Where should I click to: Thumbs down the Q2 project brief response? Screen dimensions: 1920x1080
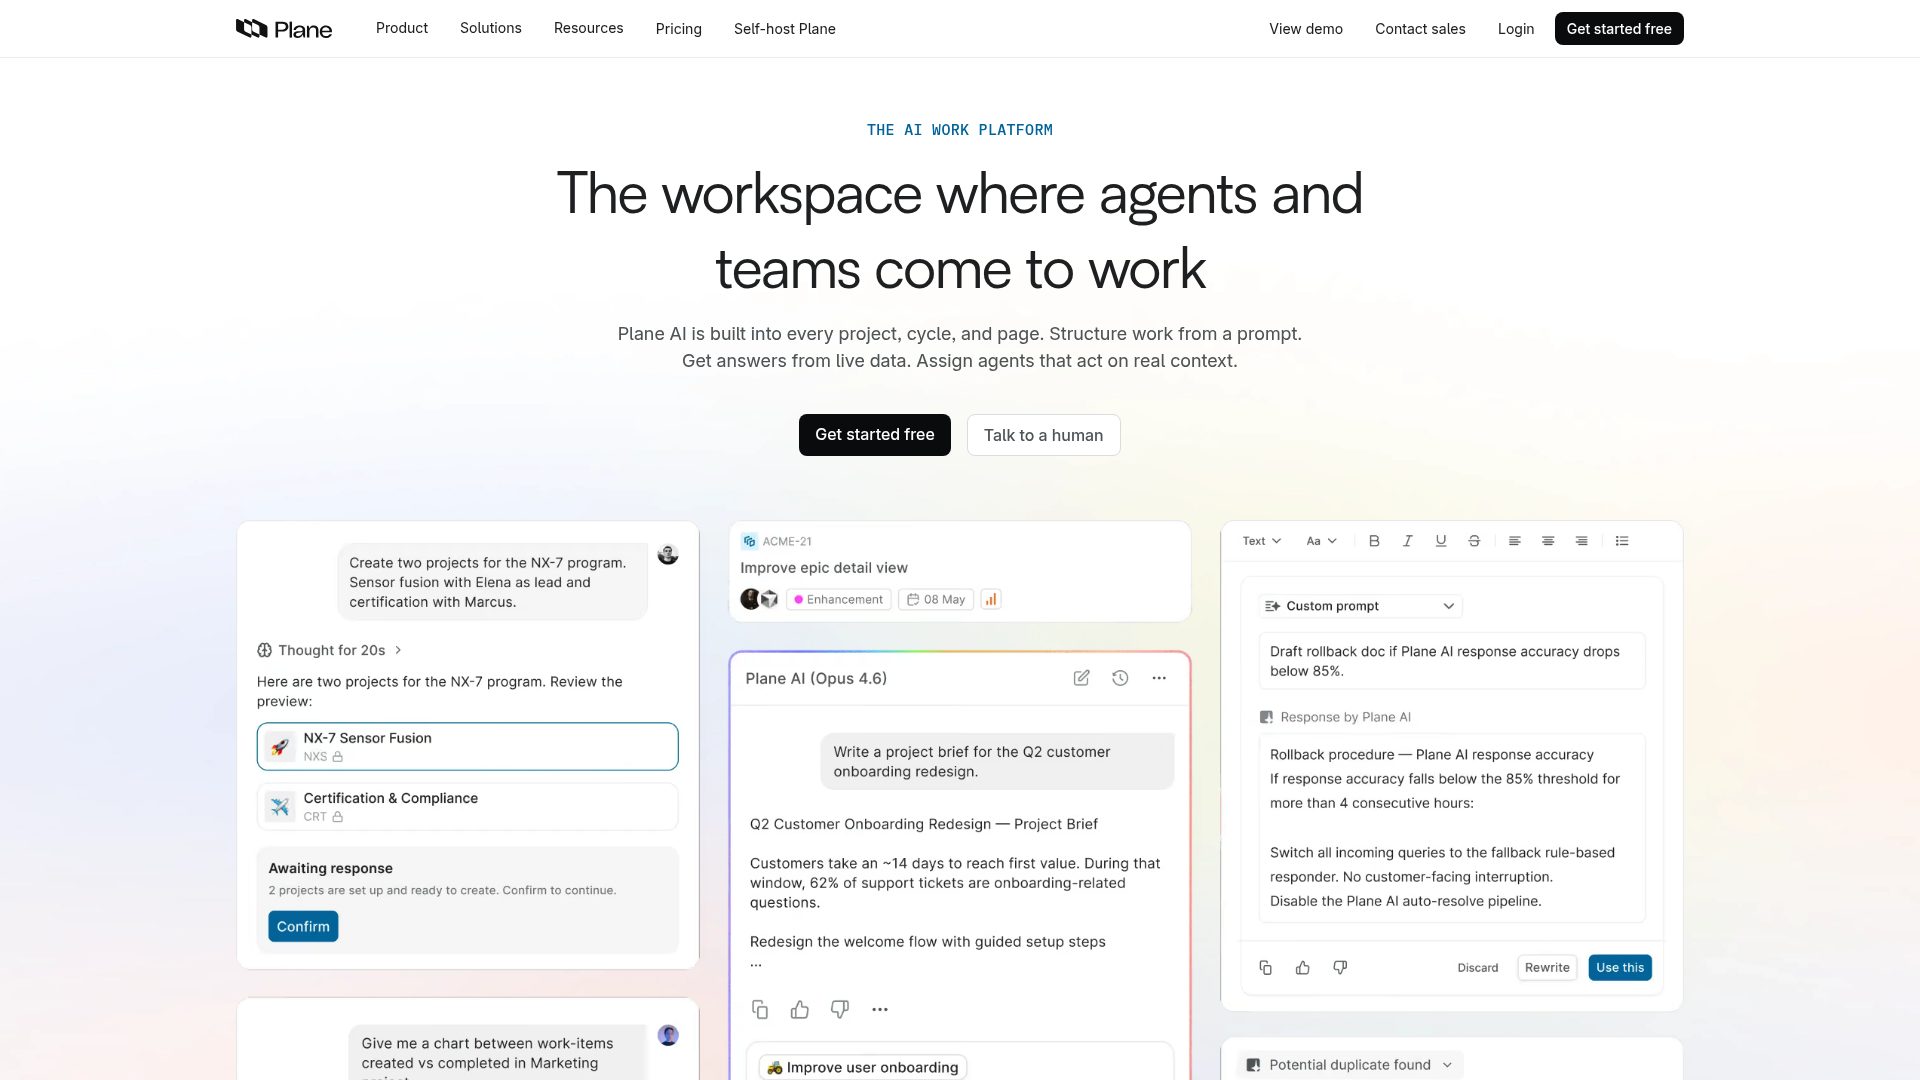point(840,1010)
